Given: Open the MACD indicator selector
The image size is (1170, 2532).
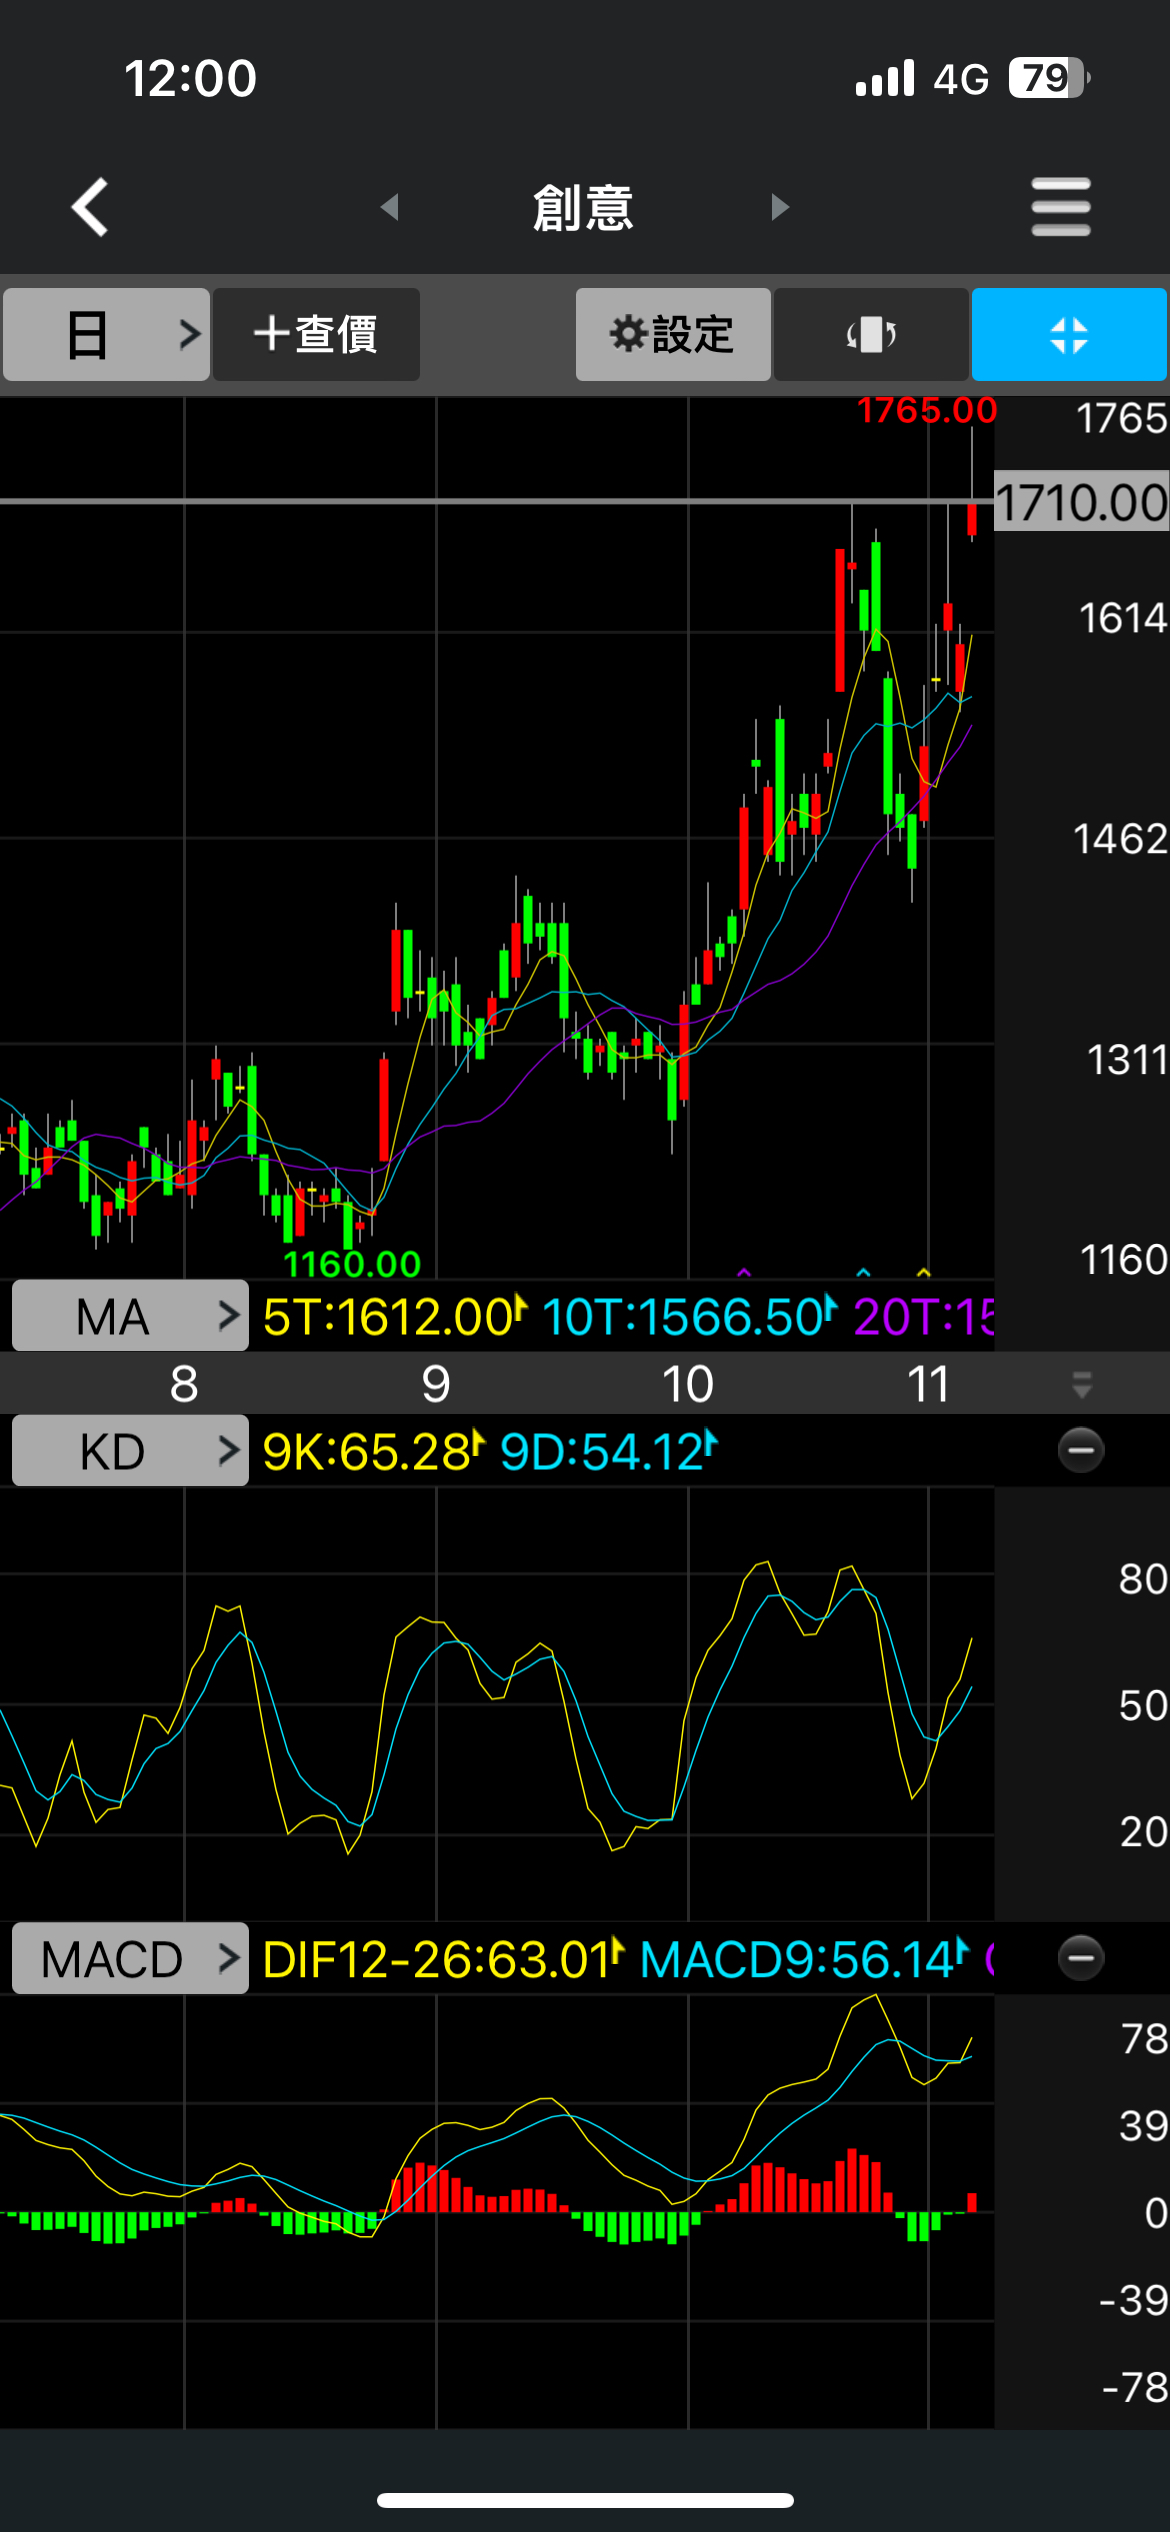Looking at the screenshot, I should (130, 1958).
